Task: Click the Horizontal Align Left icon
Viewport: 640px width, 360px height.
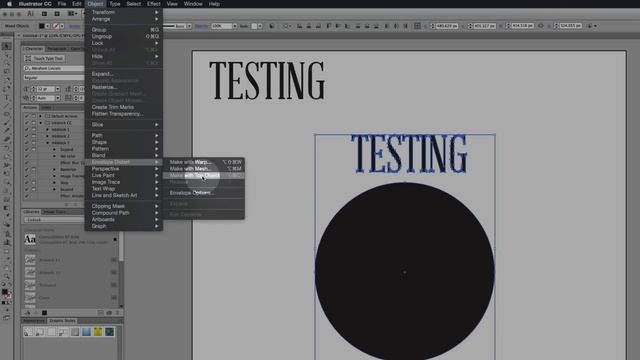Action: pyautogui.click(x=300, y=26)
